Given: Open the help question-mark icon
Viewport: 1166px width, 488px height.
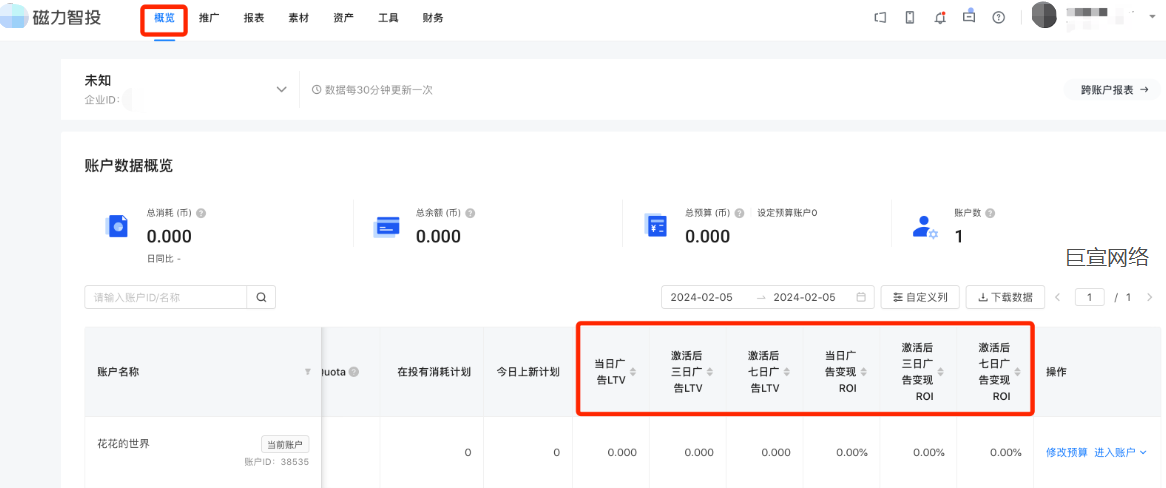Looking at the screenshot, I should 999,18.
